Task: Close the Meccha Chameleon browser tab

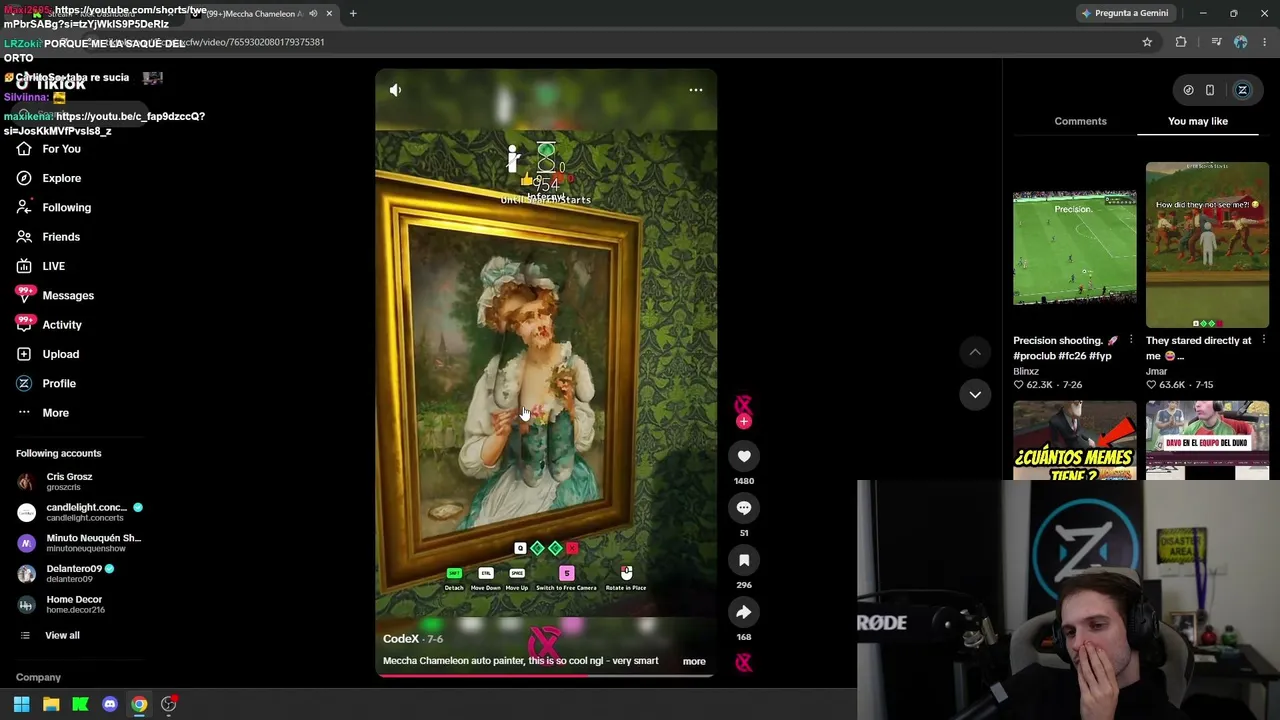Action: pos(329,13)
